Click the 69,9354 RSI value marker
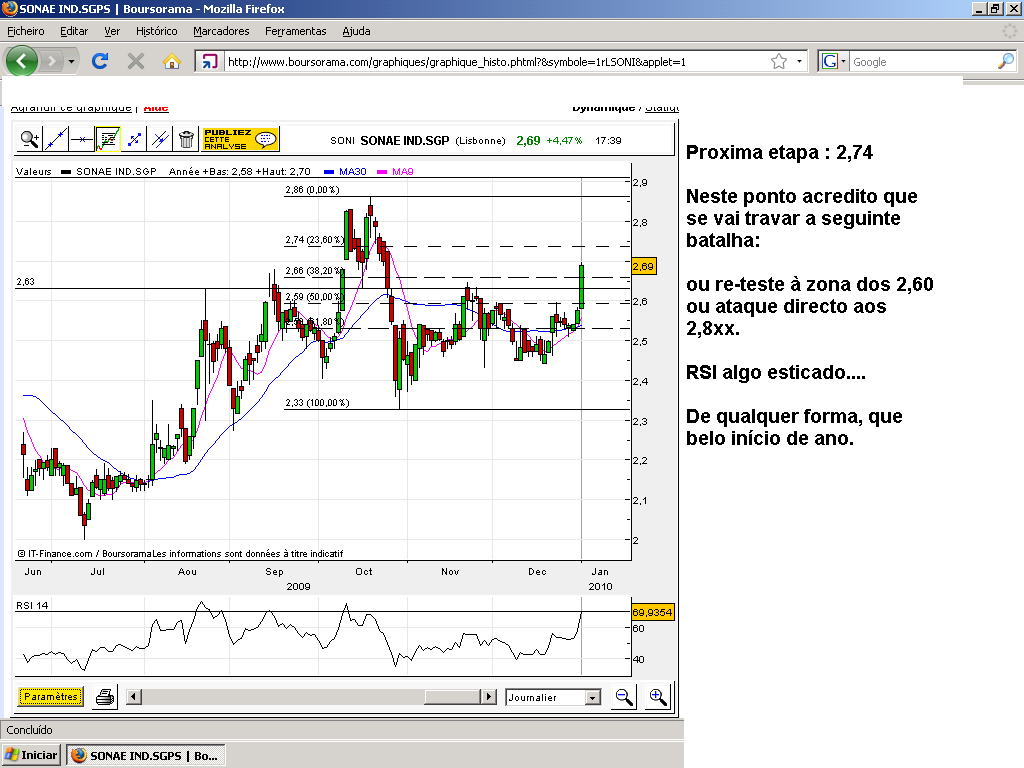 (652, 613)
